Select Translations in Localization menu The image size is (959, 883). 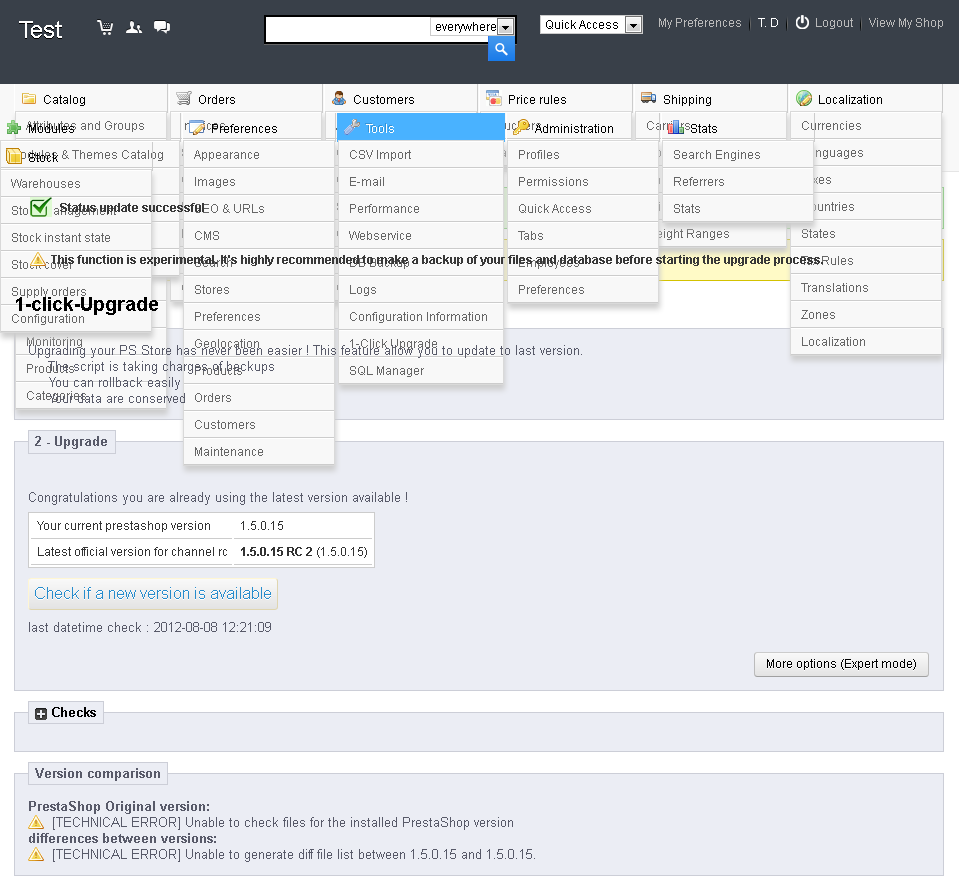coord(865,287)
